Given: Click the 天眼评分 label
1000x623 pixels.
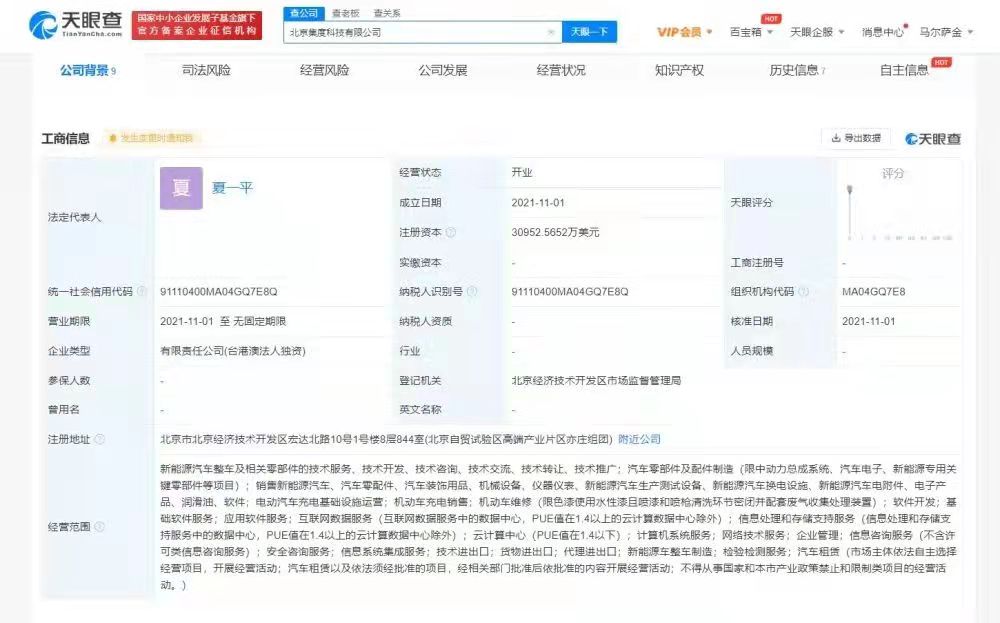Looking at the screenshot, I should click(752, 203).
